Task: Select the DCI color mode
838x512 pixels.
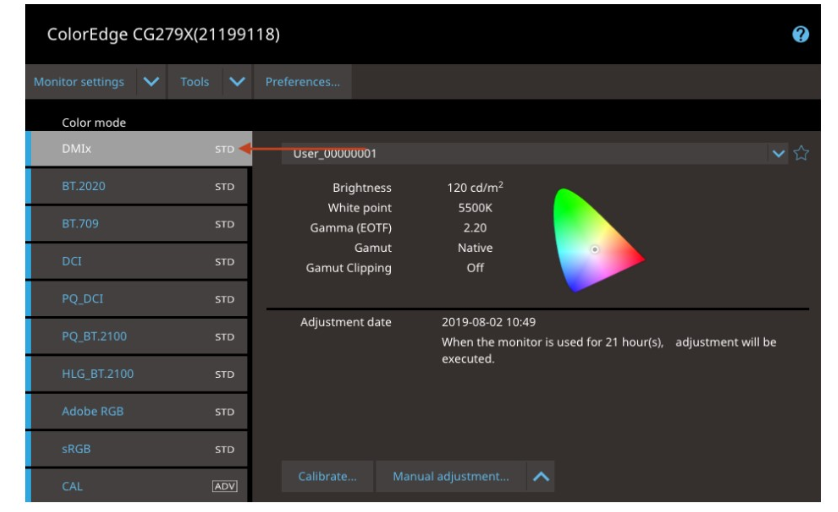Action: coord(137,261)
